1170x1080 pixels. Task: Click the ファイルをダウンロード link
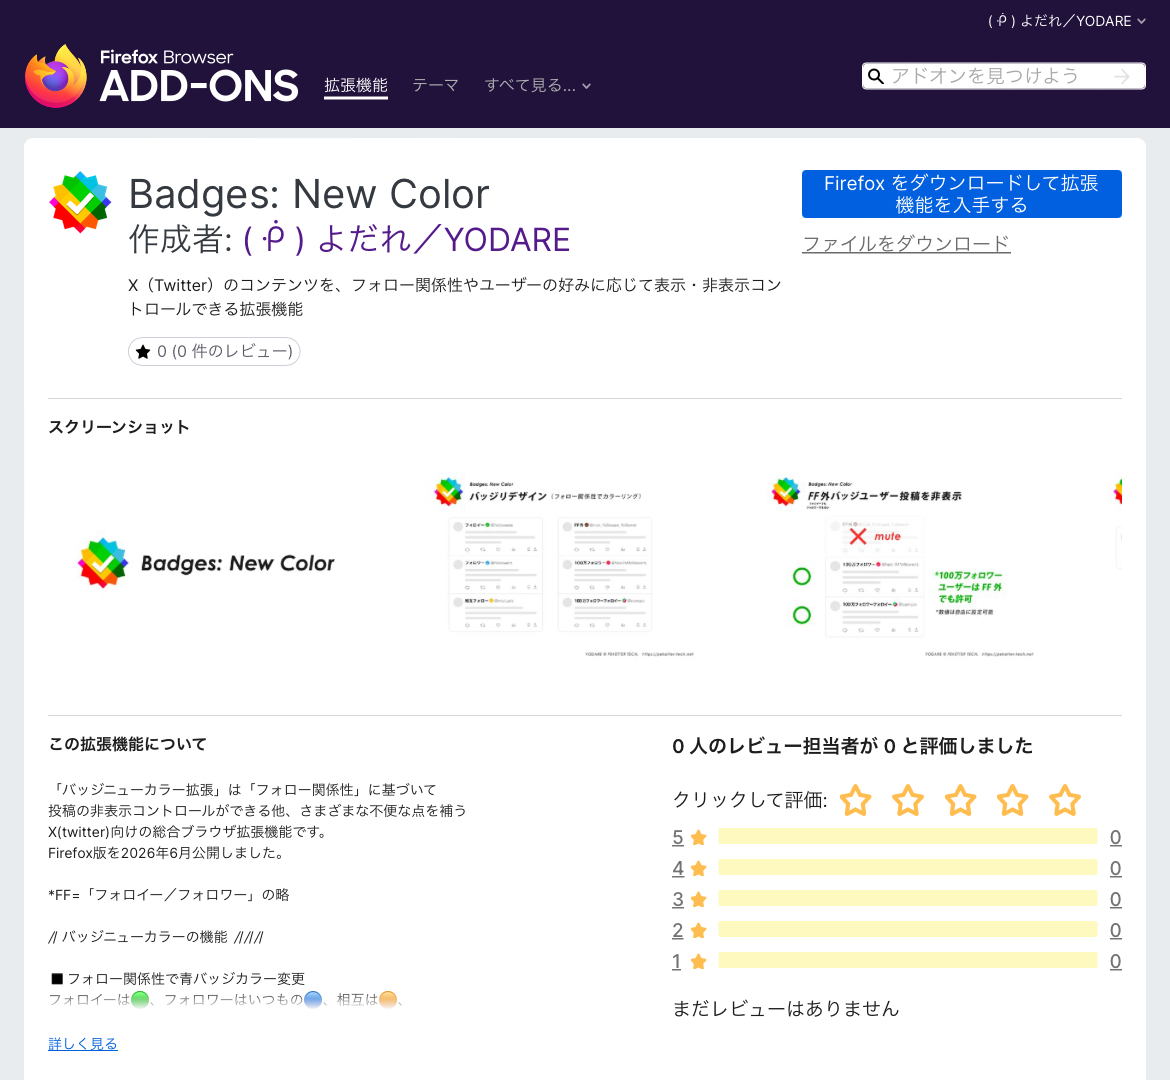[906, 243]
